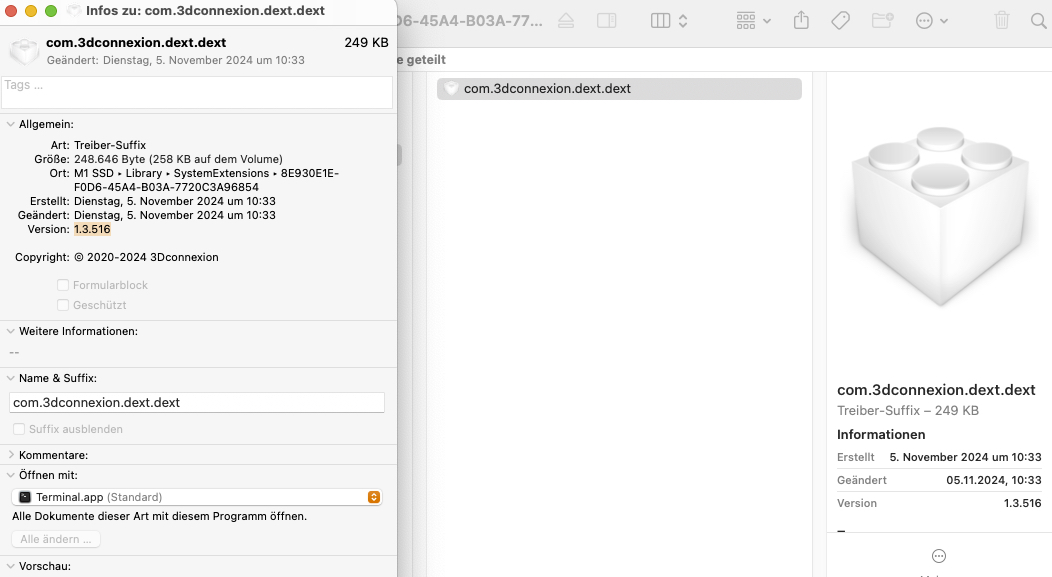Open the Terminal.app default application dropdown
The width and height of the screenshot is (1052, 577).
click(197, 497)
